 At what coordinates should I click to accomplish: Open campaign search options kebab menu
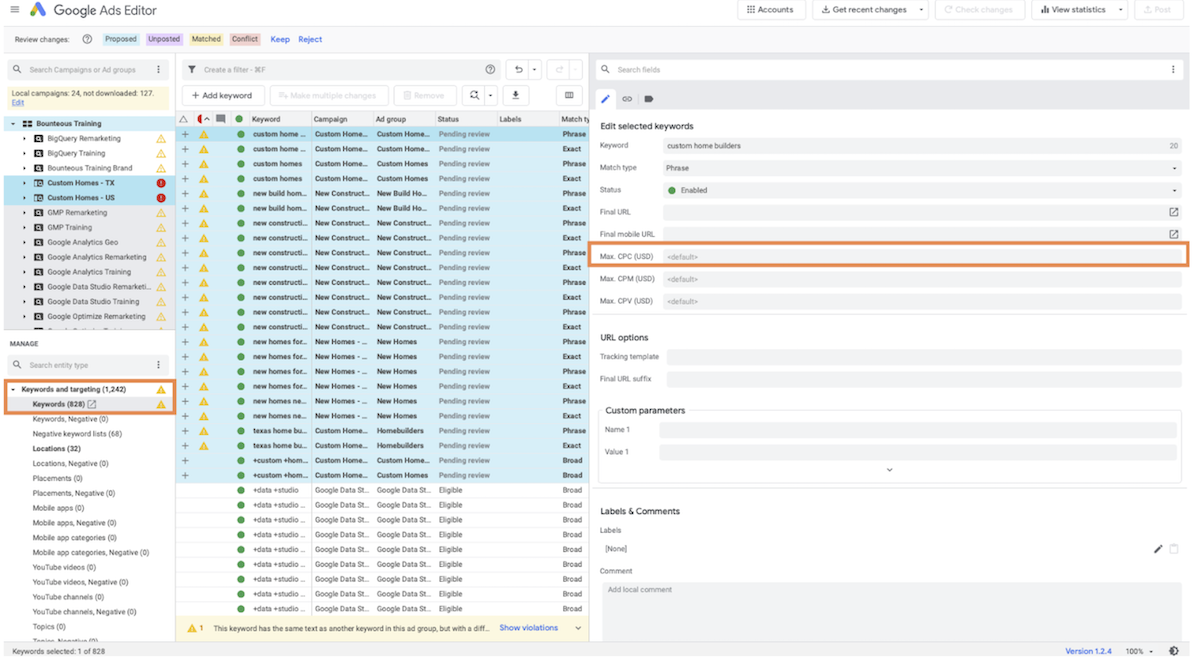[x=158, y=70]
